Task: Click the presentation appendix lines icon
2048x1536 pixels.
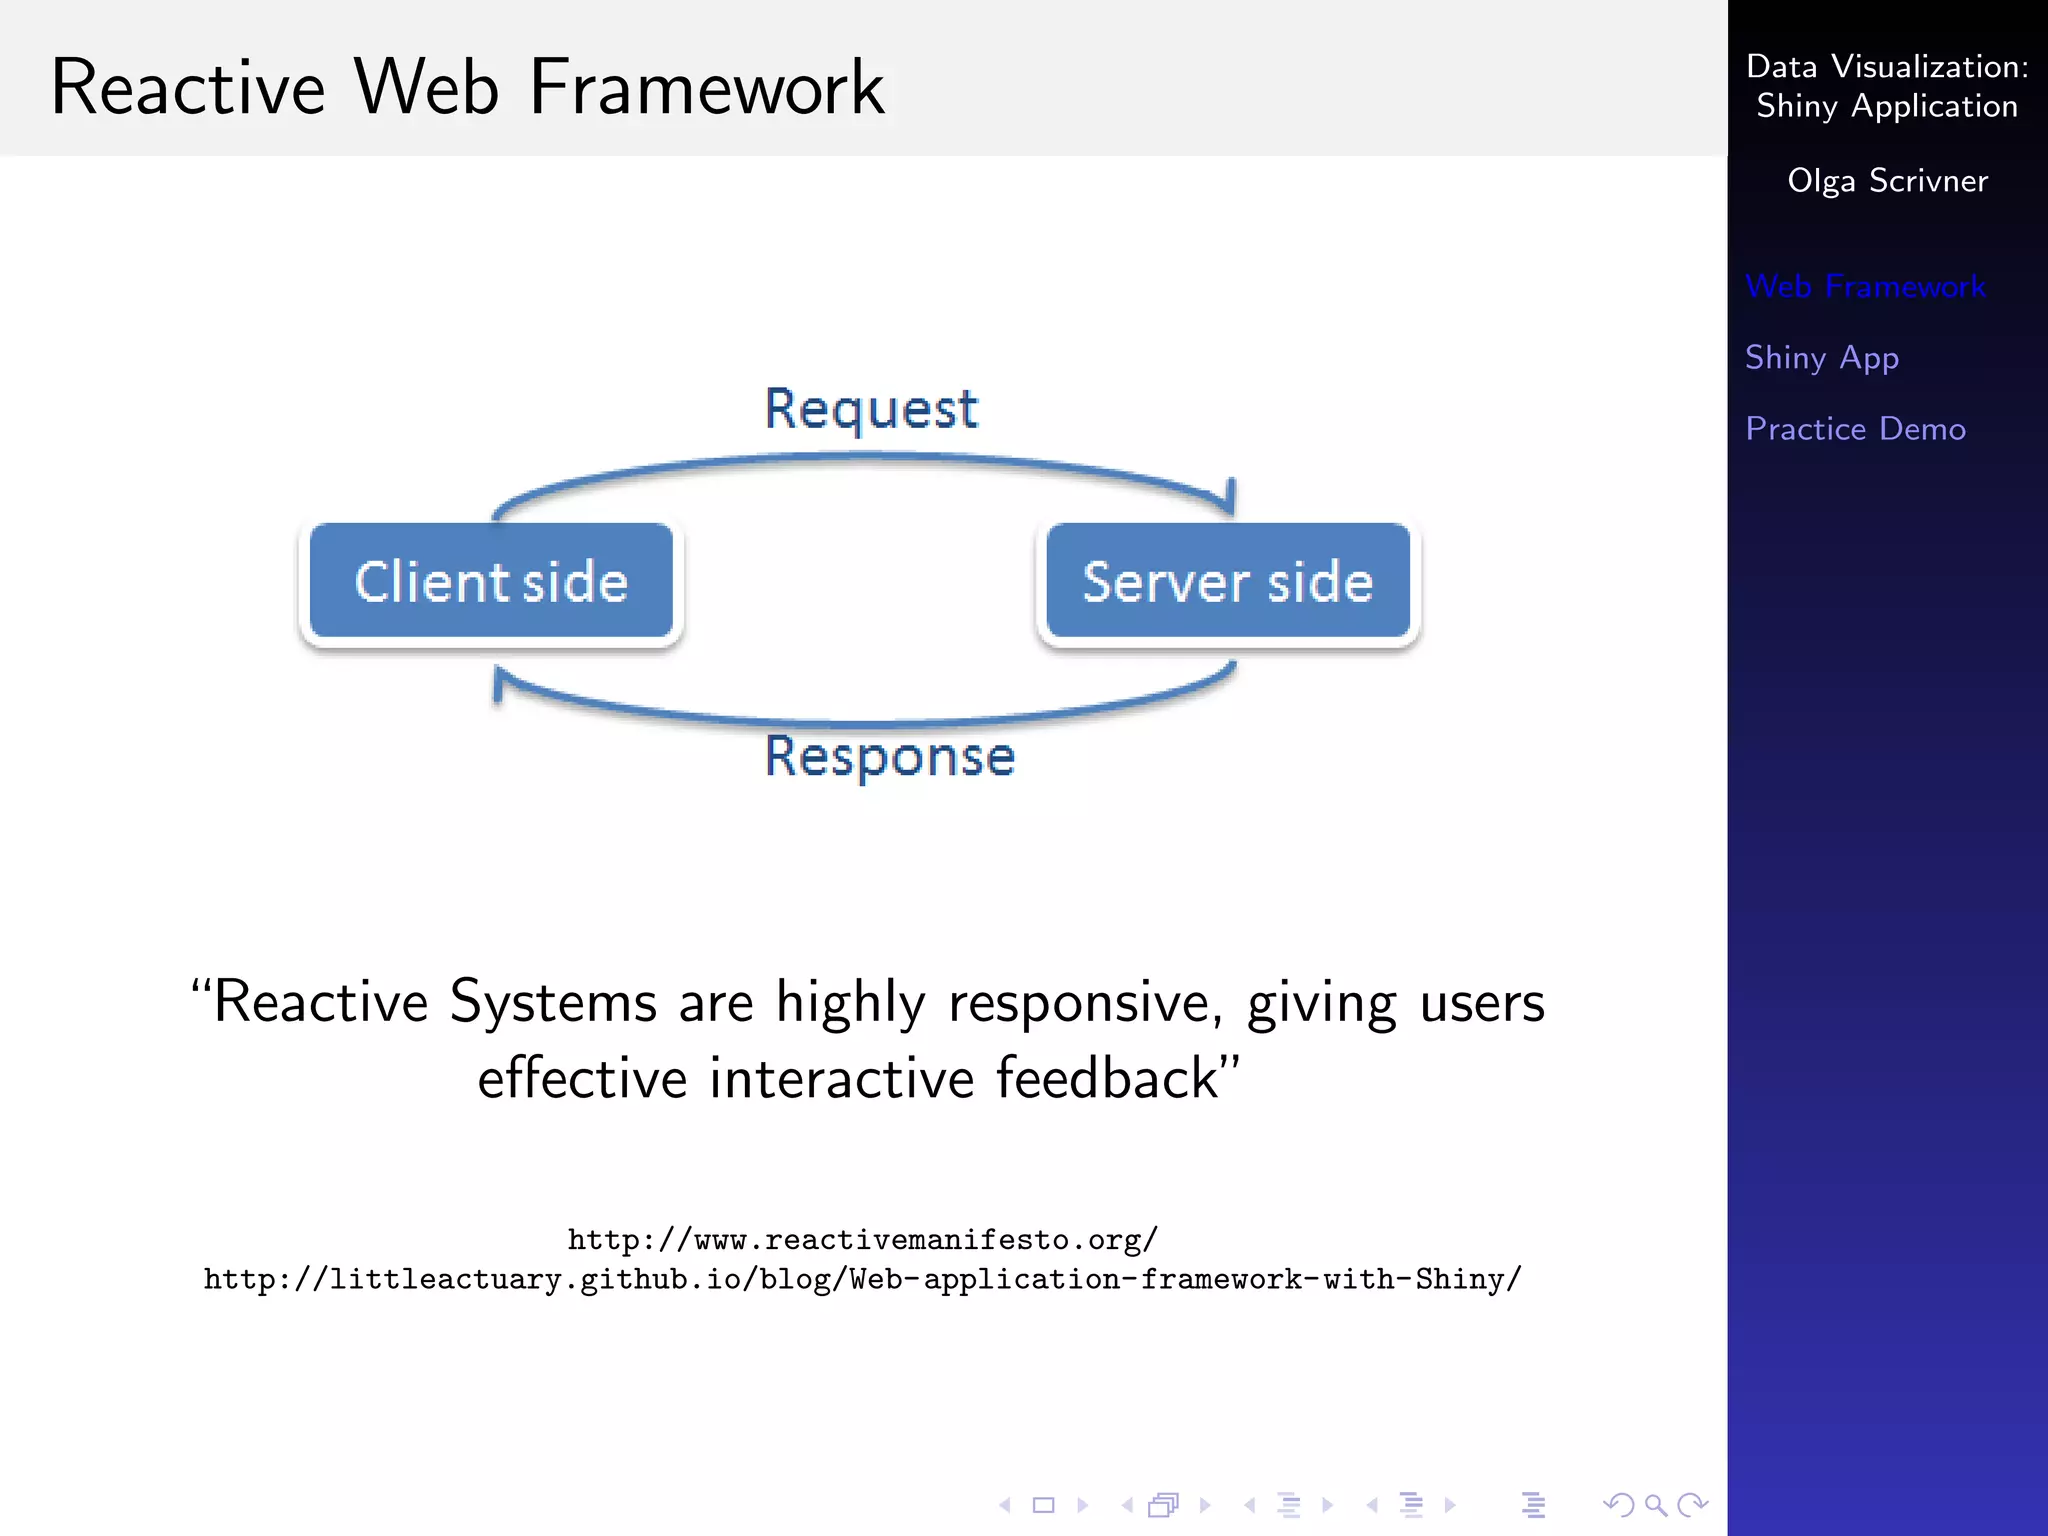Action: point(1533,1505)
